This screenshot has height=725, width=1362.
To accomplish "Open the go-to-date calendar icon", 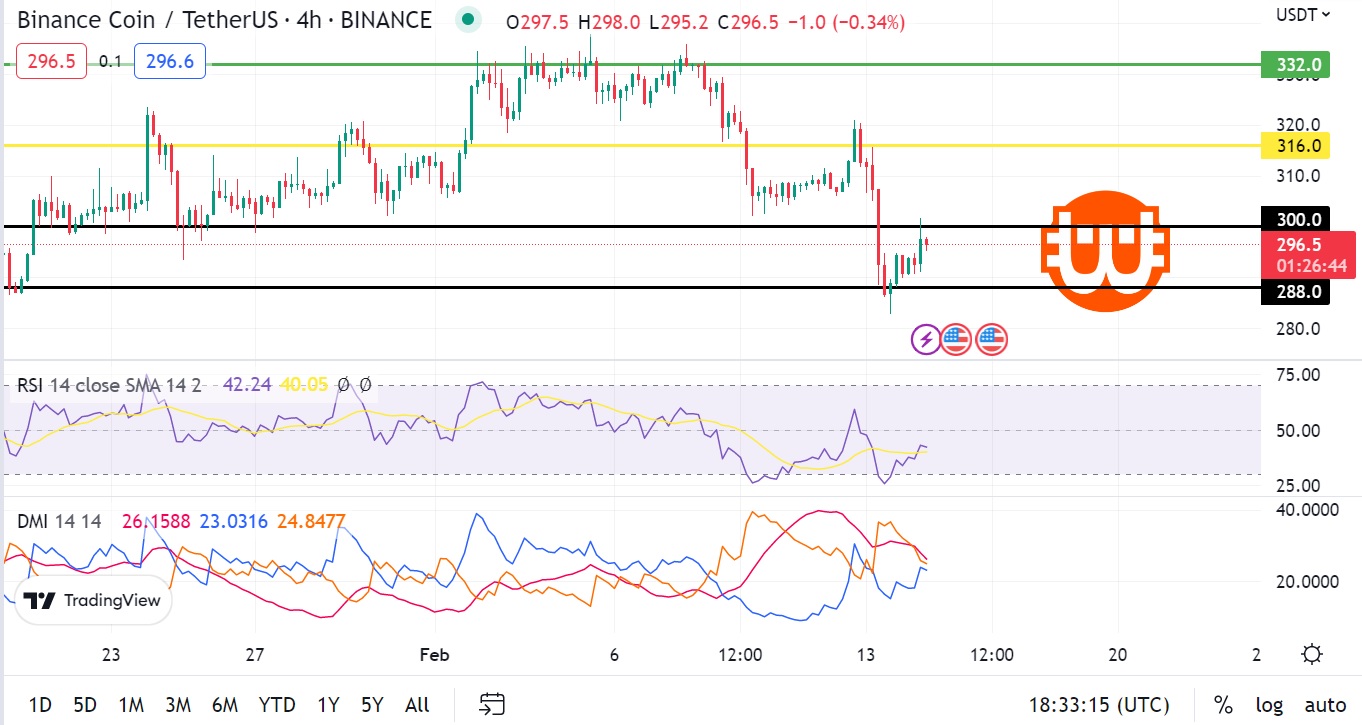I will [x=492, y=704].
